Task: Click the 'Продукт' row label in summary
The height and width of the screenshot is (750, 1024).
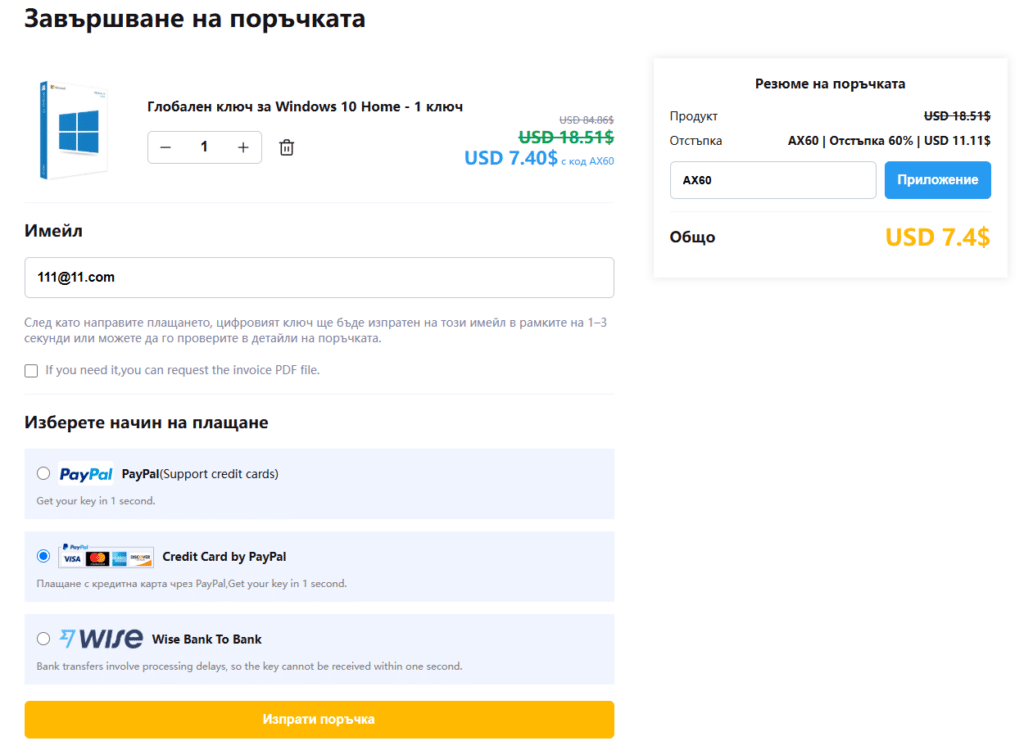Action: pos(694,116)
